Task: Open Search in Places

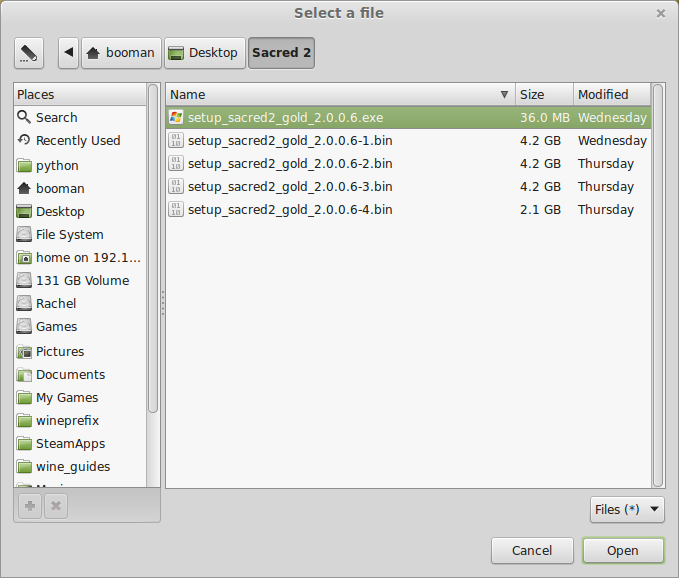Action: [80, 117]
